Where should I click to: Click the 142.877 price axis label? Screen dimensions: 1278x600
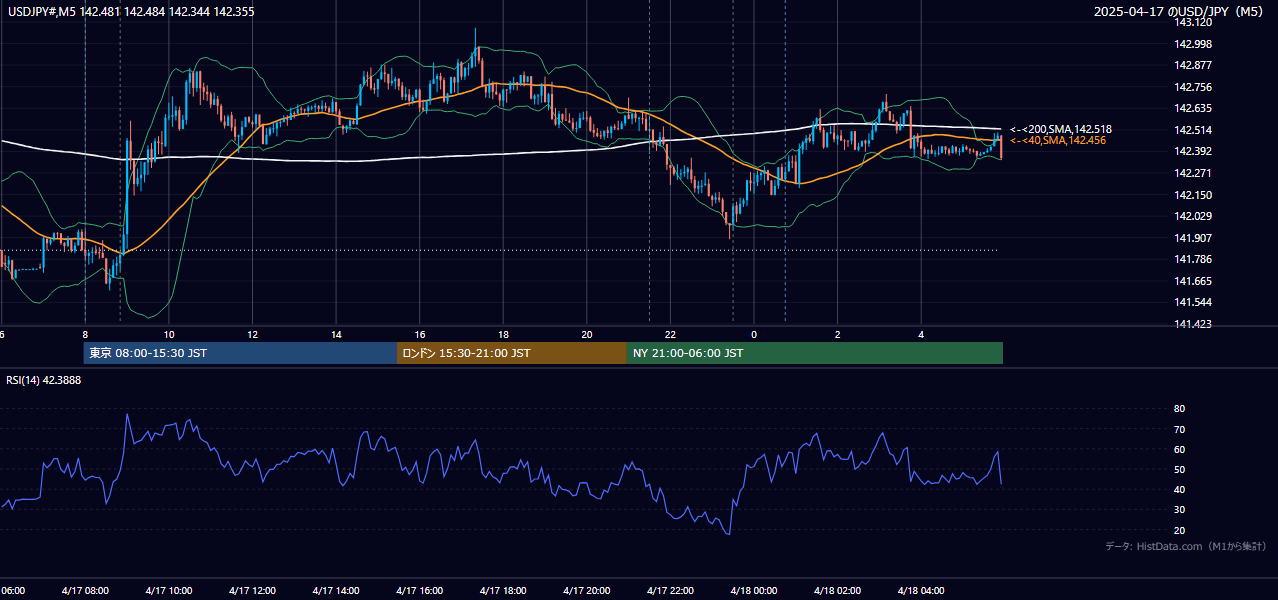tap(1192, 65)
